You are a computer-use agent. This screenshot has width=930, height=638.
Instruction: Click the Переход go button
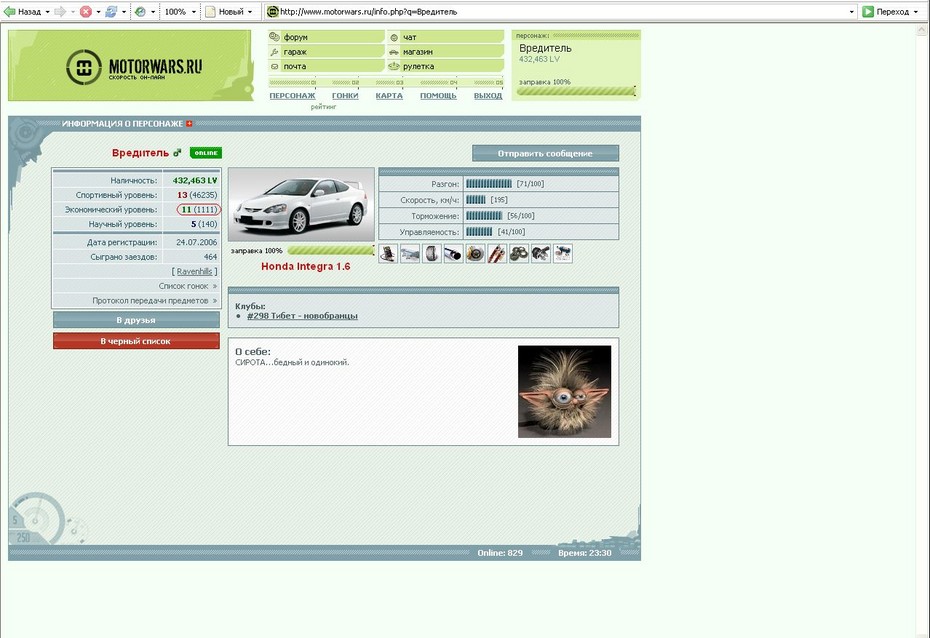click(x=885, y=11)
